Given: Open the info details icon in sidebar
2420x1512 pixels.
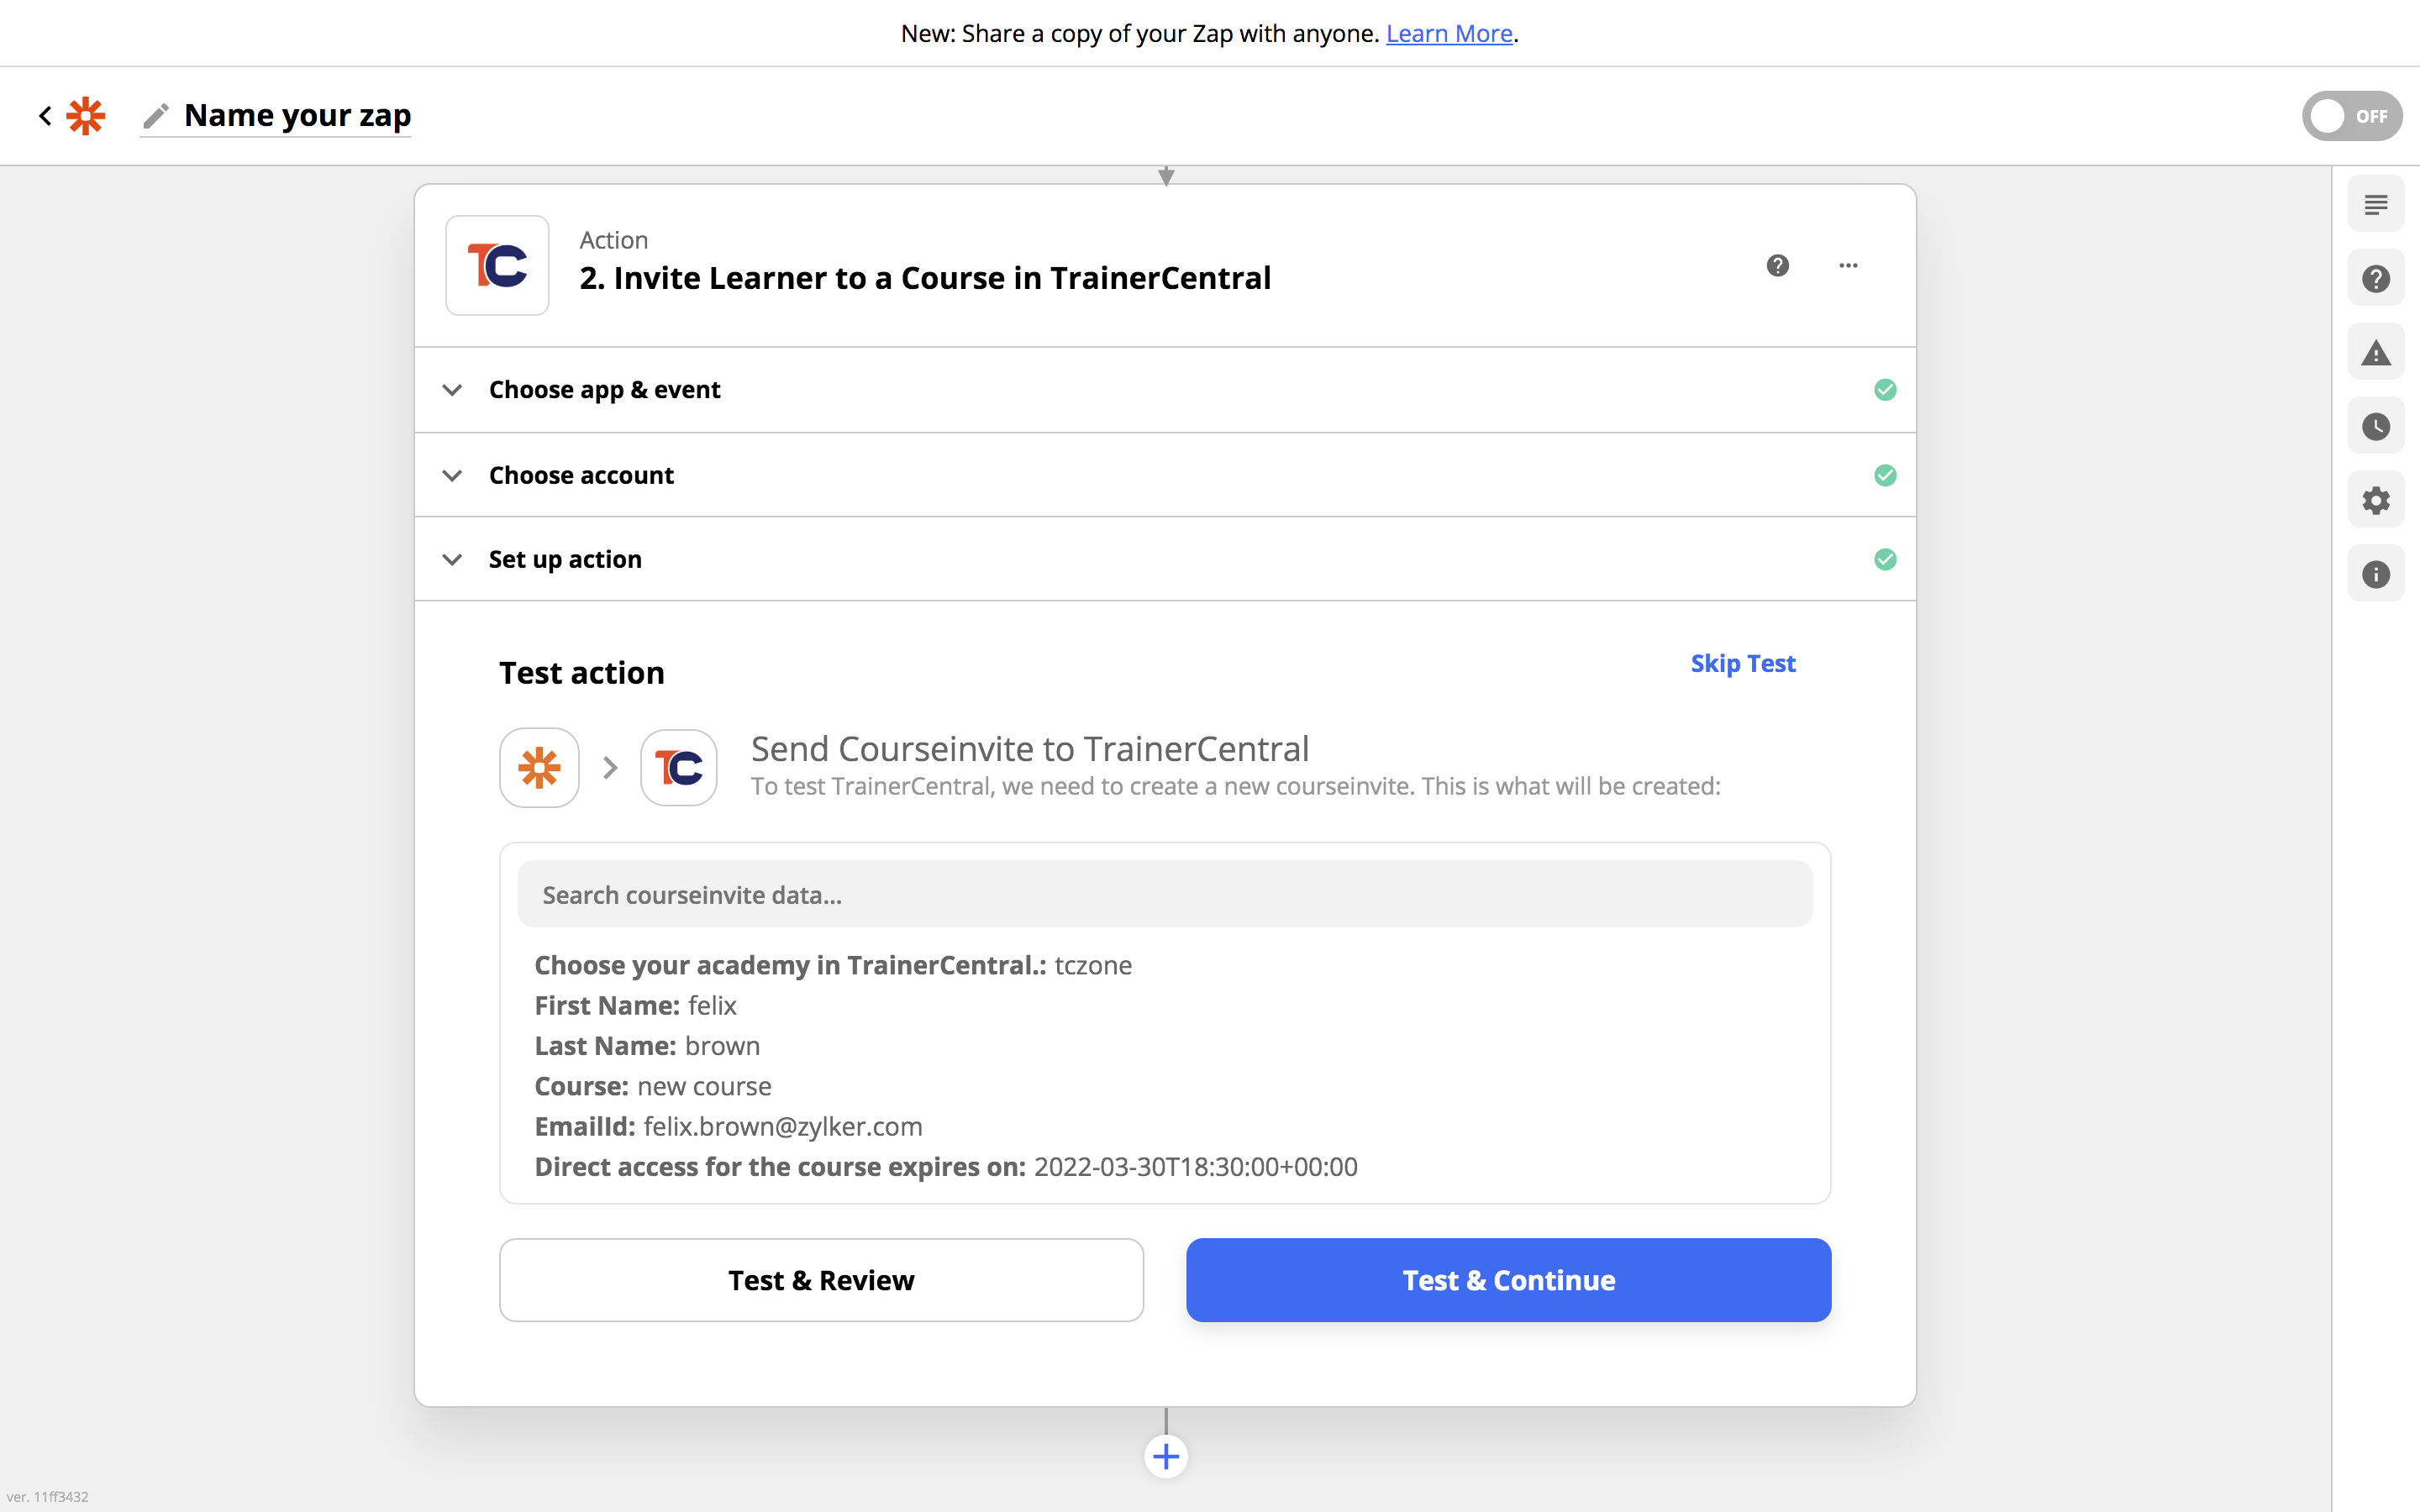Looking at the screenshot, I should pos(2375,574).
